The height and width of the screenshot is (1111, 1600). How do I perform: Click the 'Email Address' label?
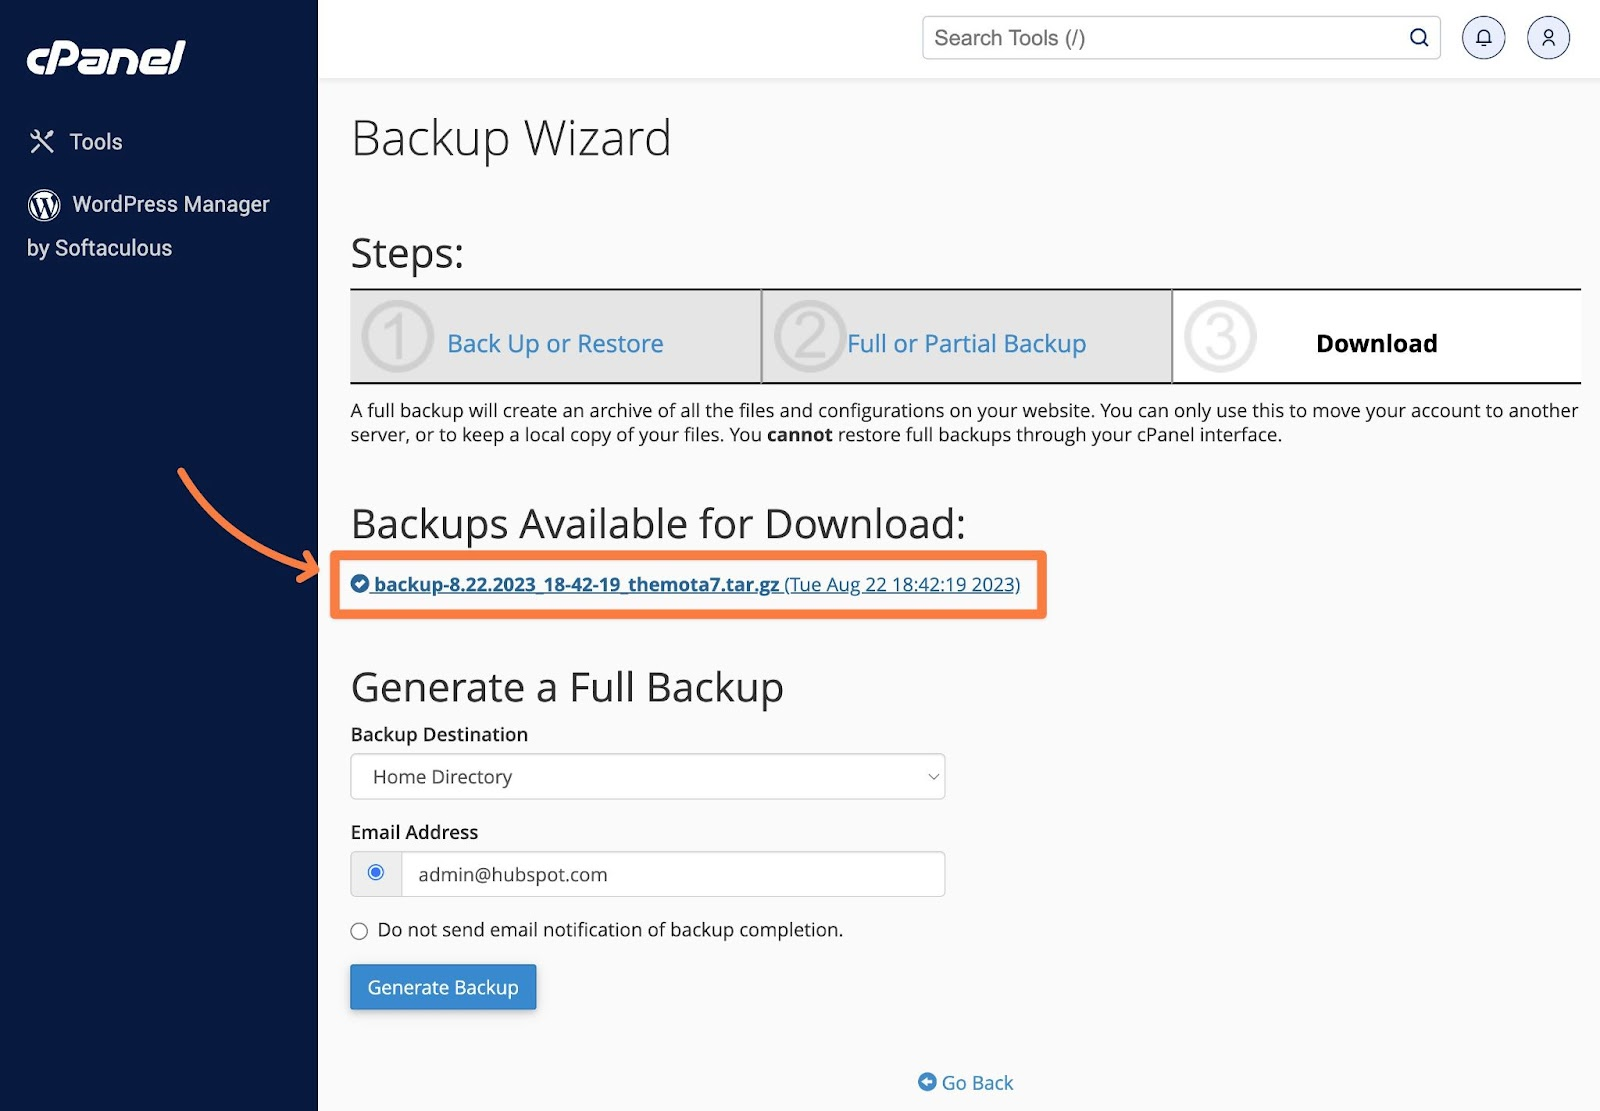point(414,832)
